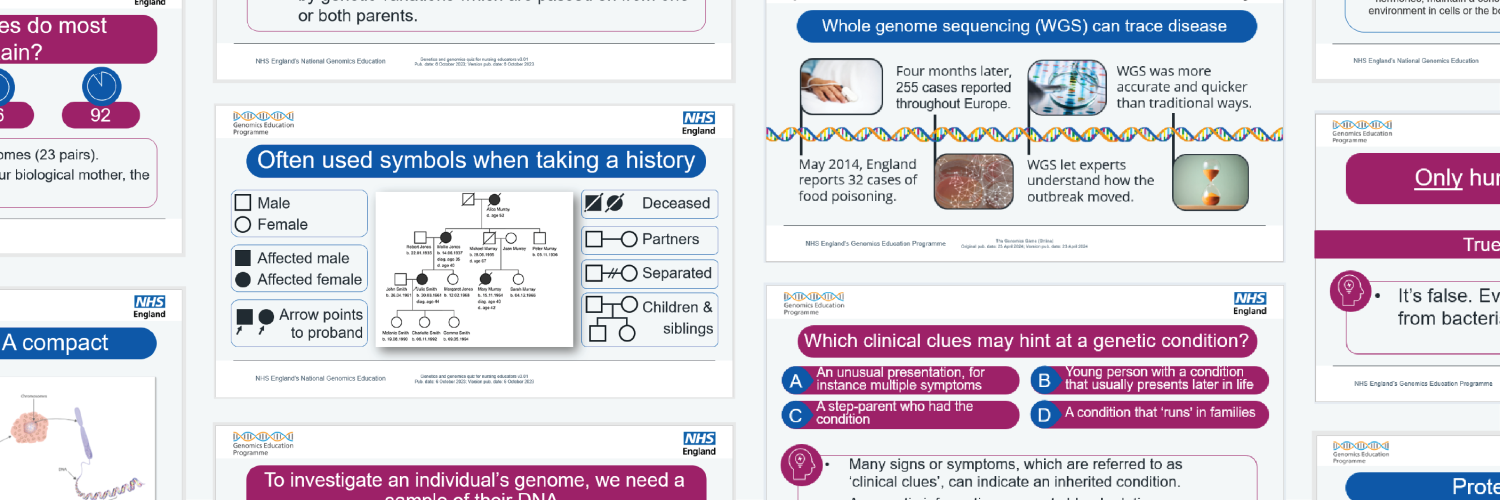This screenshot has height=500, width=1500.
Task: Click the 'True' banner on the right slide
Action: [1480, 245]
